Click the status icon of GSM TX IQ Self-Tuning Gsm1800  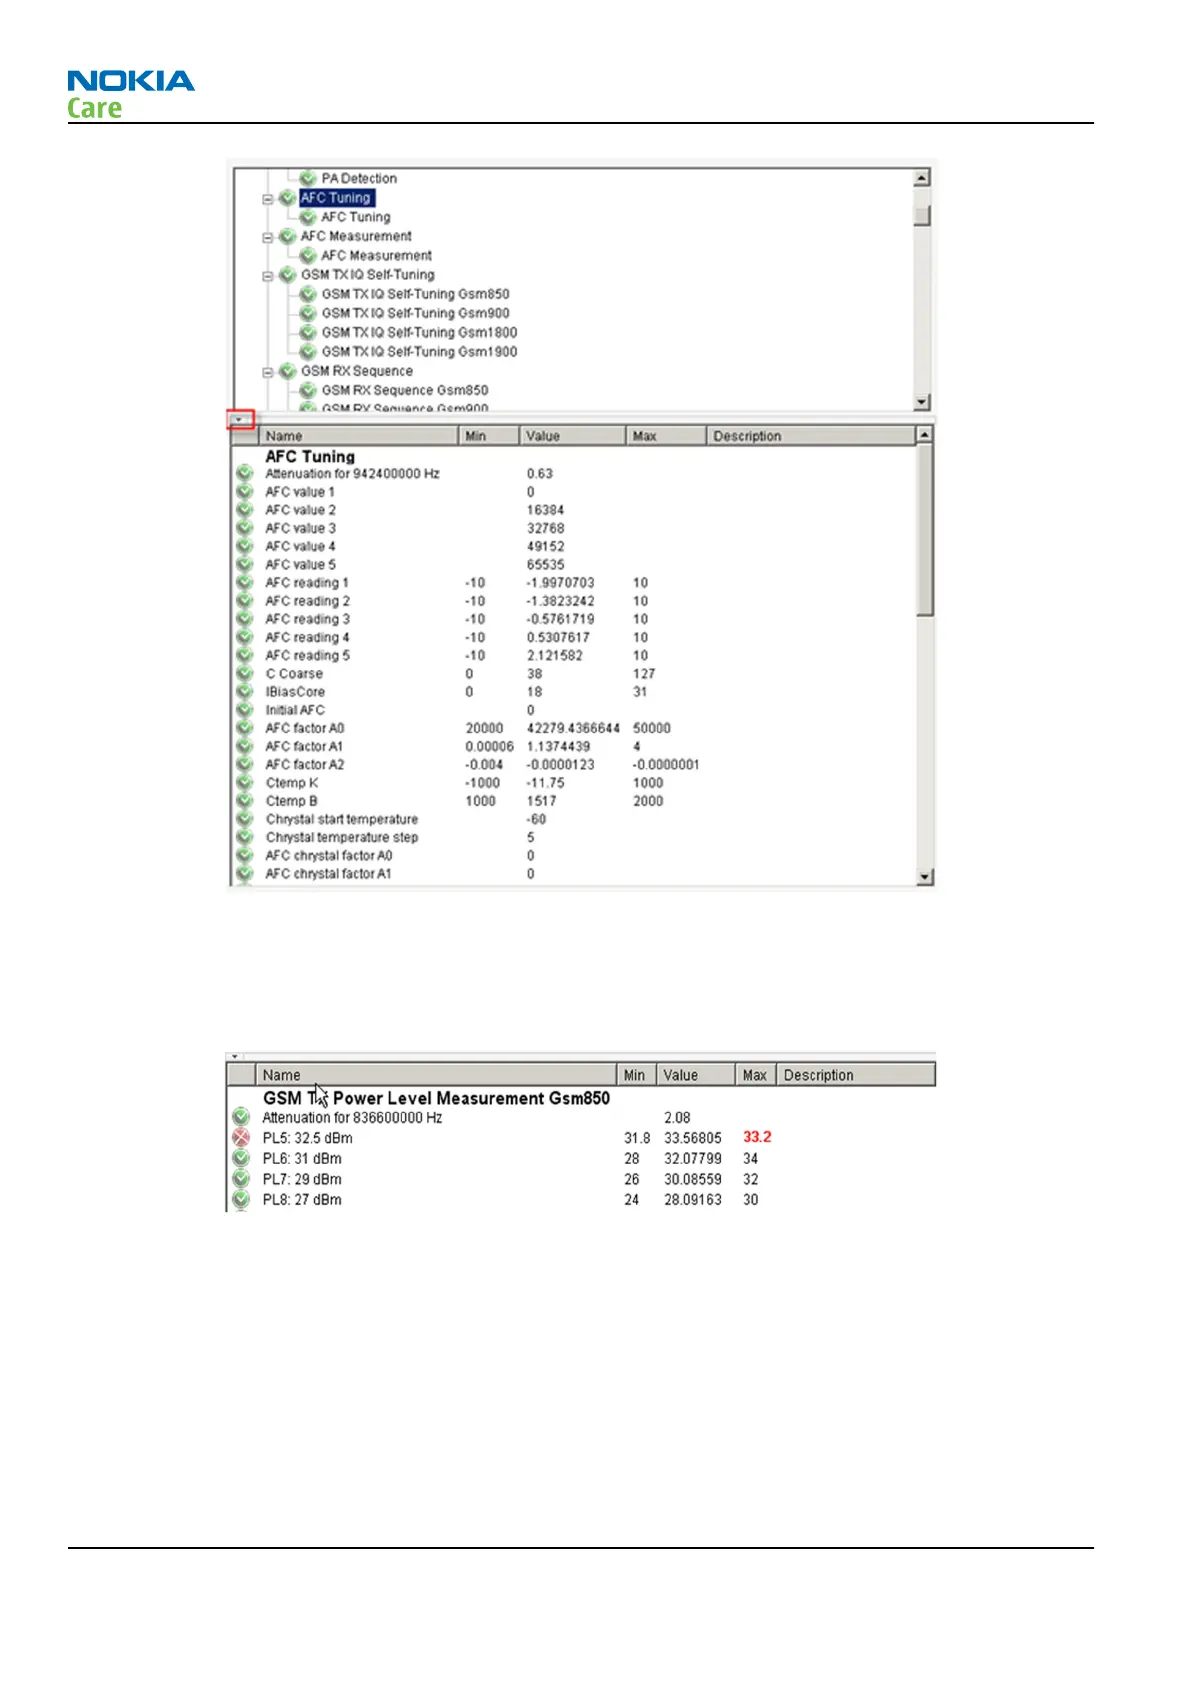tap(308, 332)
